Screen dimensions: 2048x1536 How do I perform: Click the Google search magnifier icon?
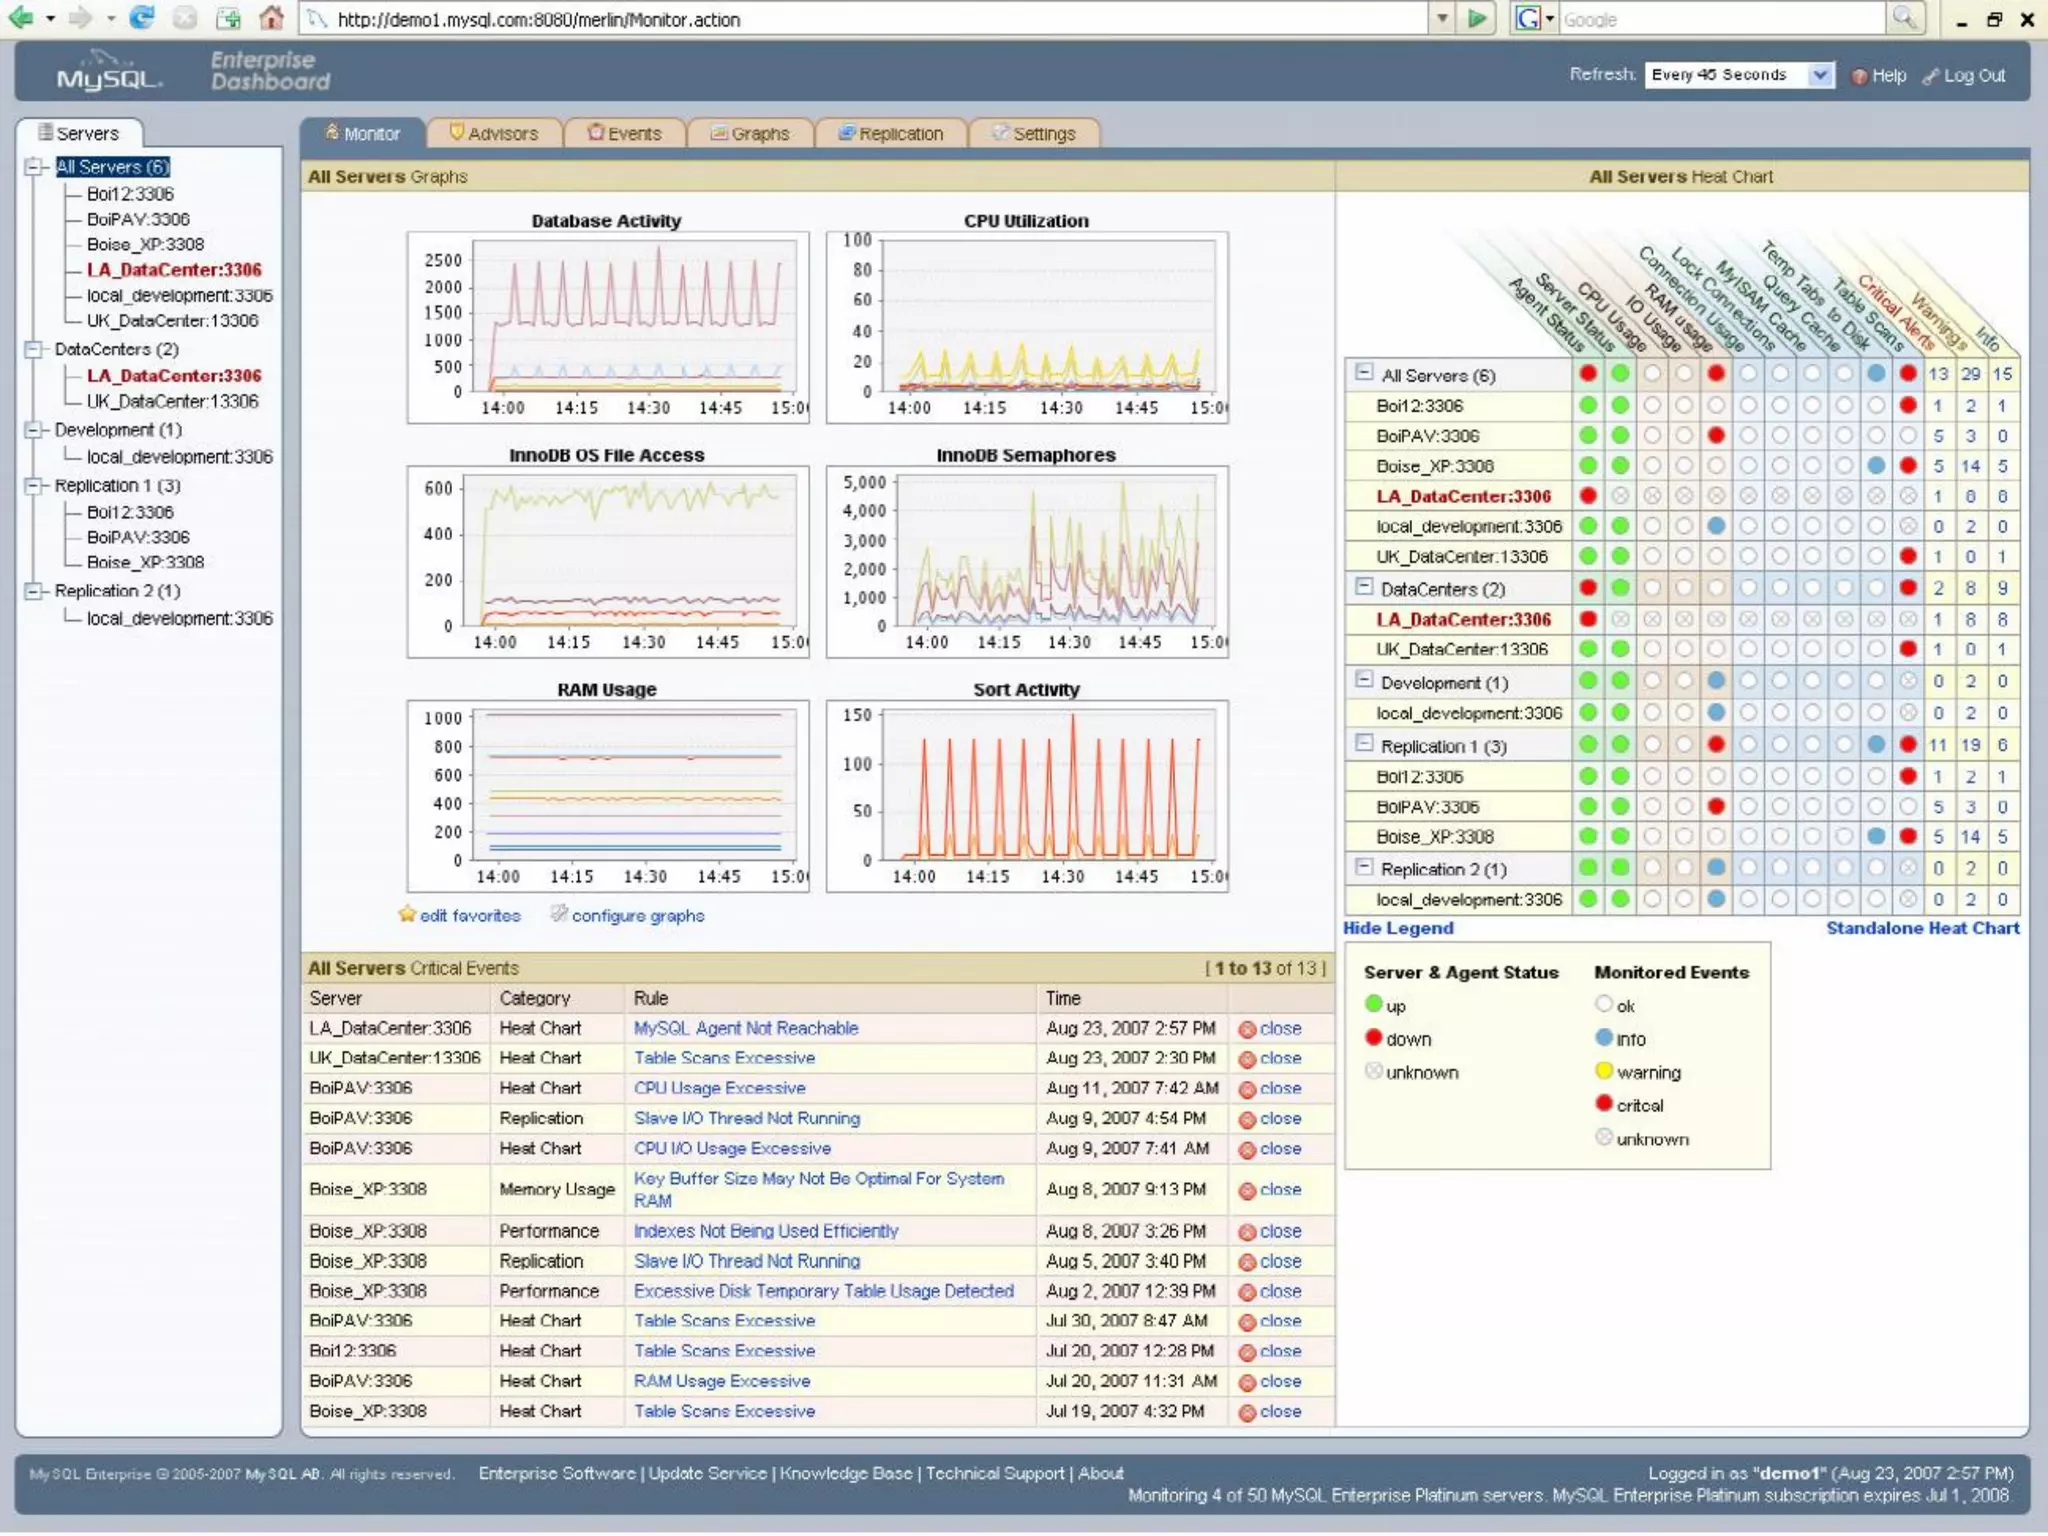[x=1904, y=18]
